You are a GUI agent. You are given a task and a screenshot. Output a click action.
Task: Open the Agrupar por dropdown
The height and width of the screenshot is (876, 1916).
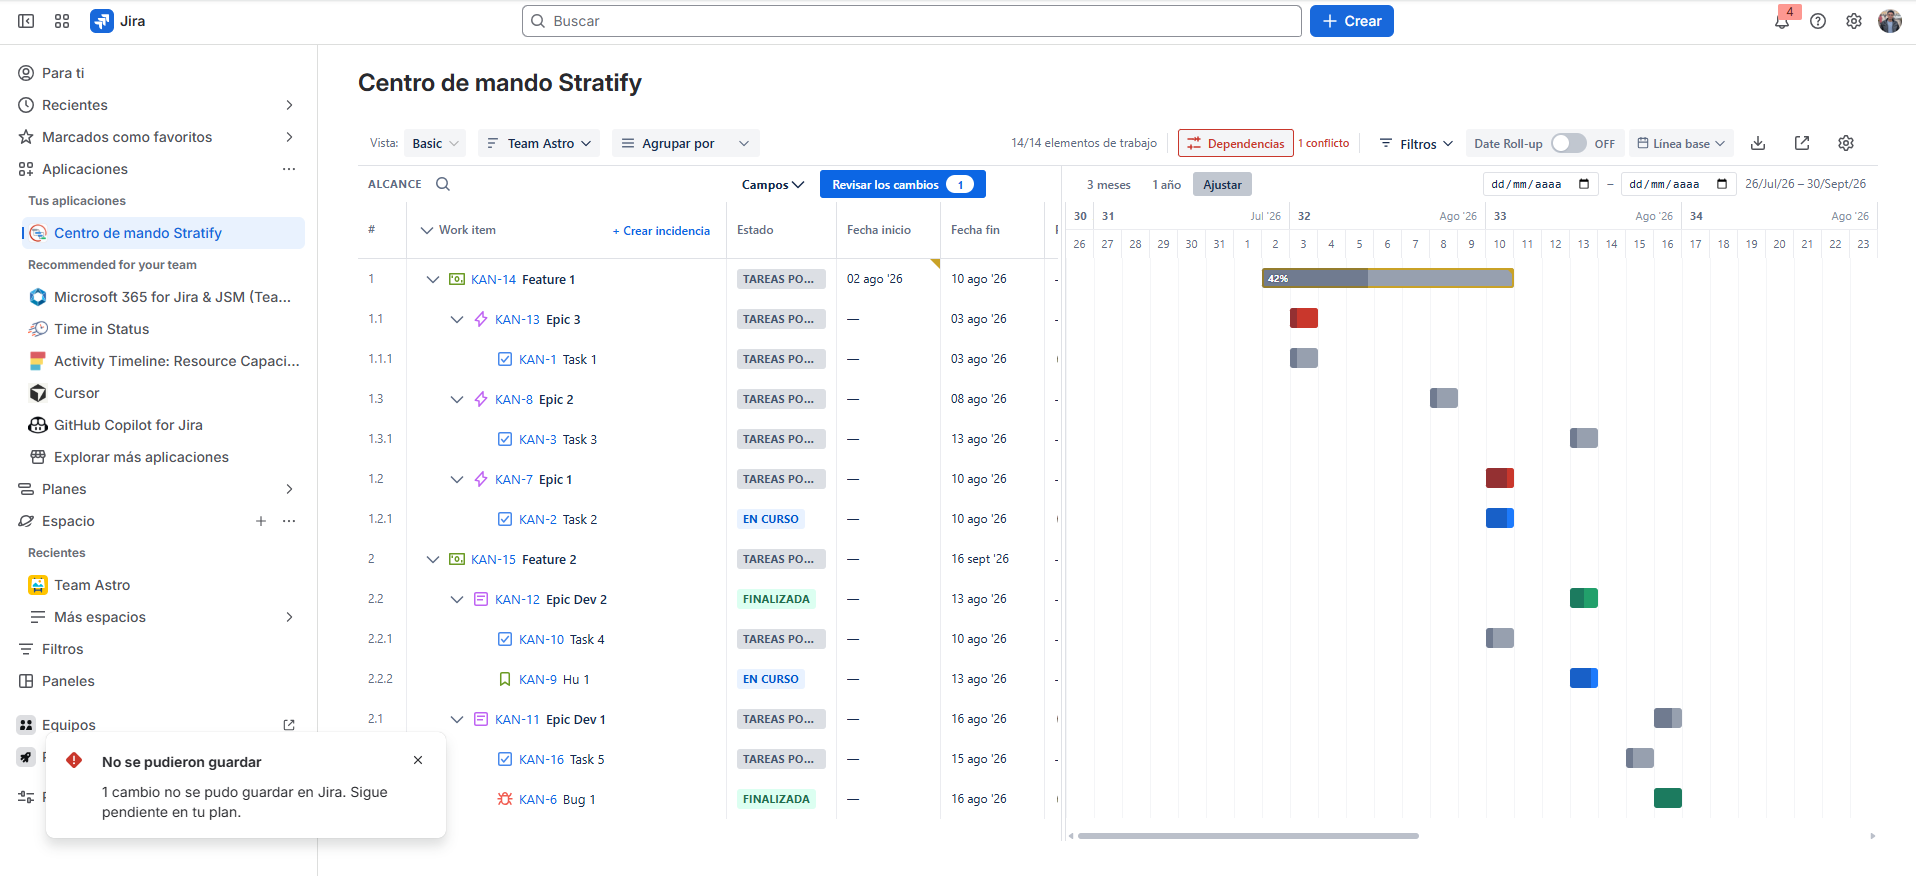tap(686, 143)
